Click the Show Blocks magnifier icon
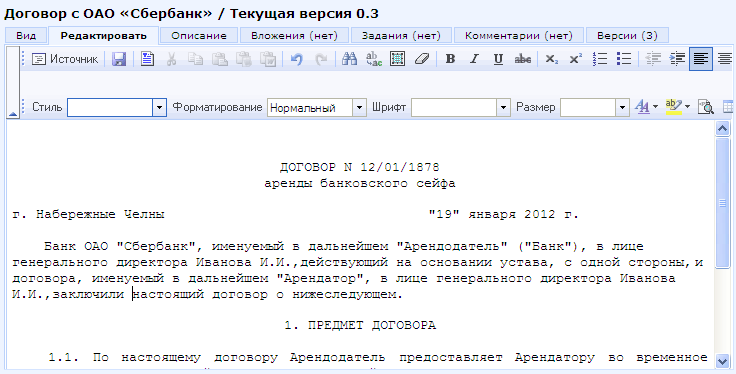Screen dimensions: 736x374 (705, 107)
